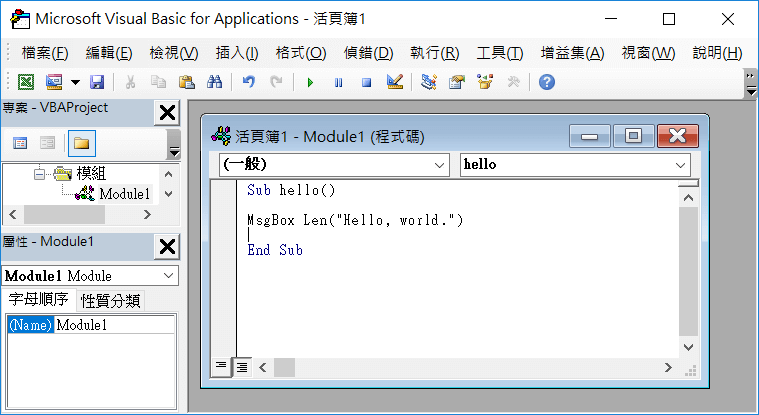Click the MsgBox Len code line

(355, 220)
